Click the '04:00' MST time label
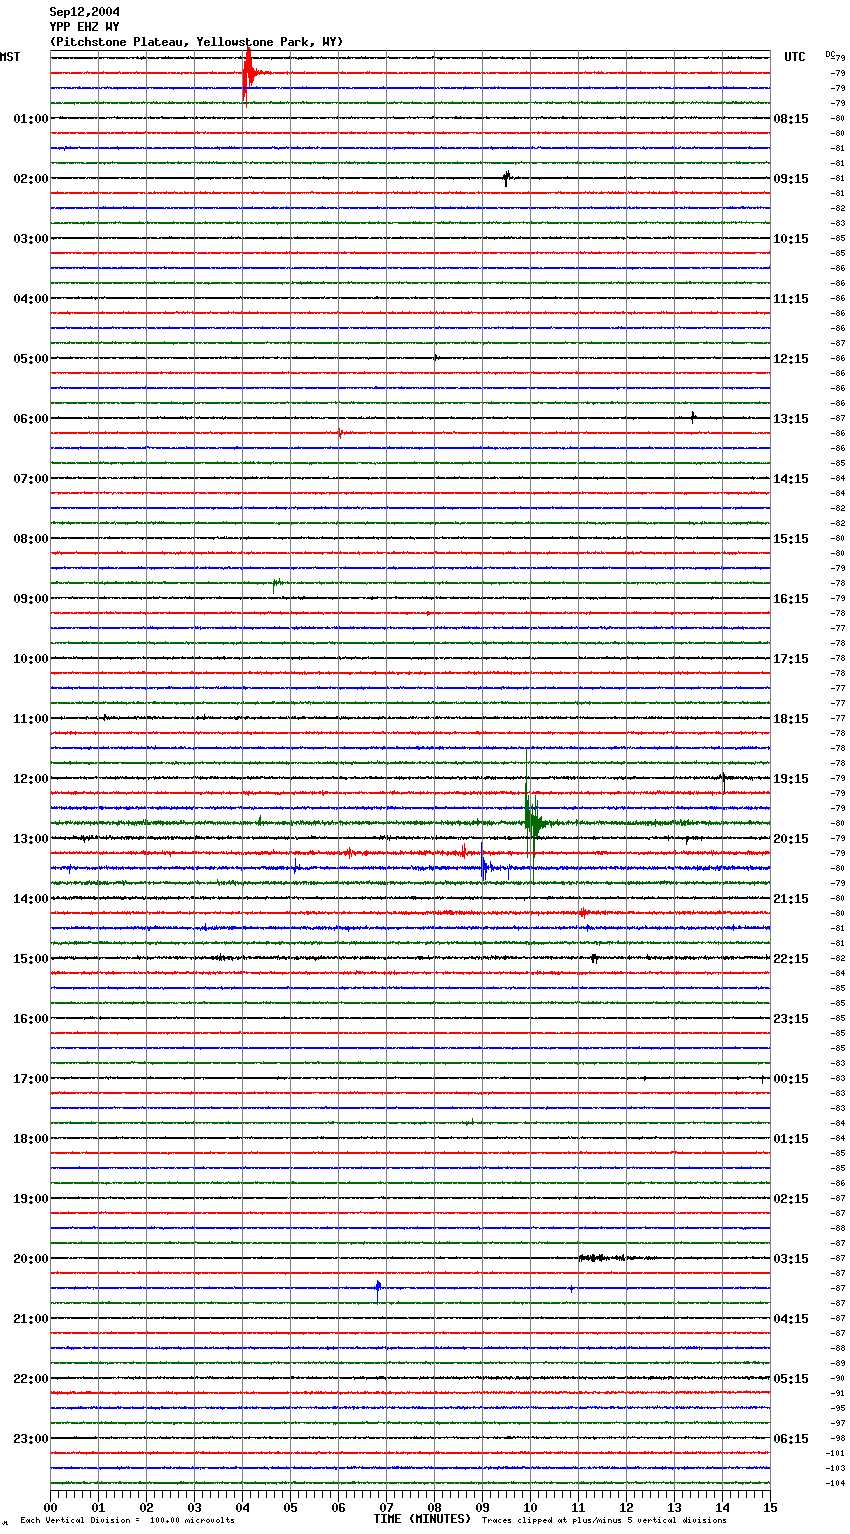This screenshot has width=850, height=1534. [x=31, y=299]
